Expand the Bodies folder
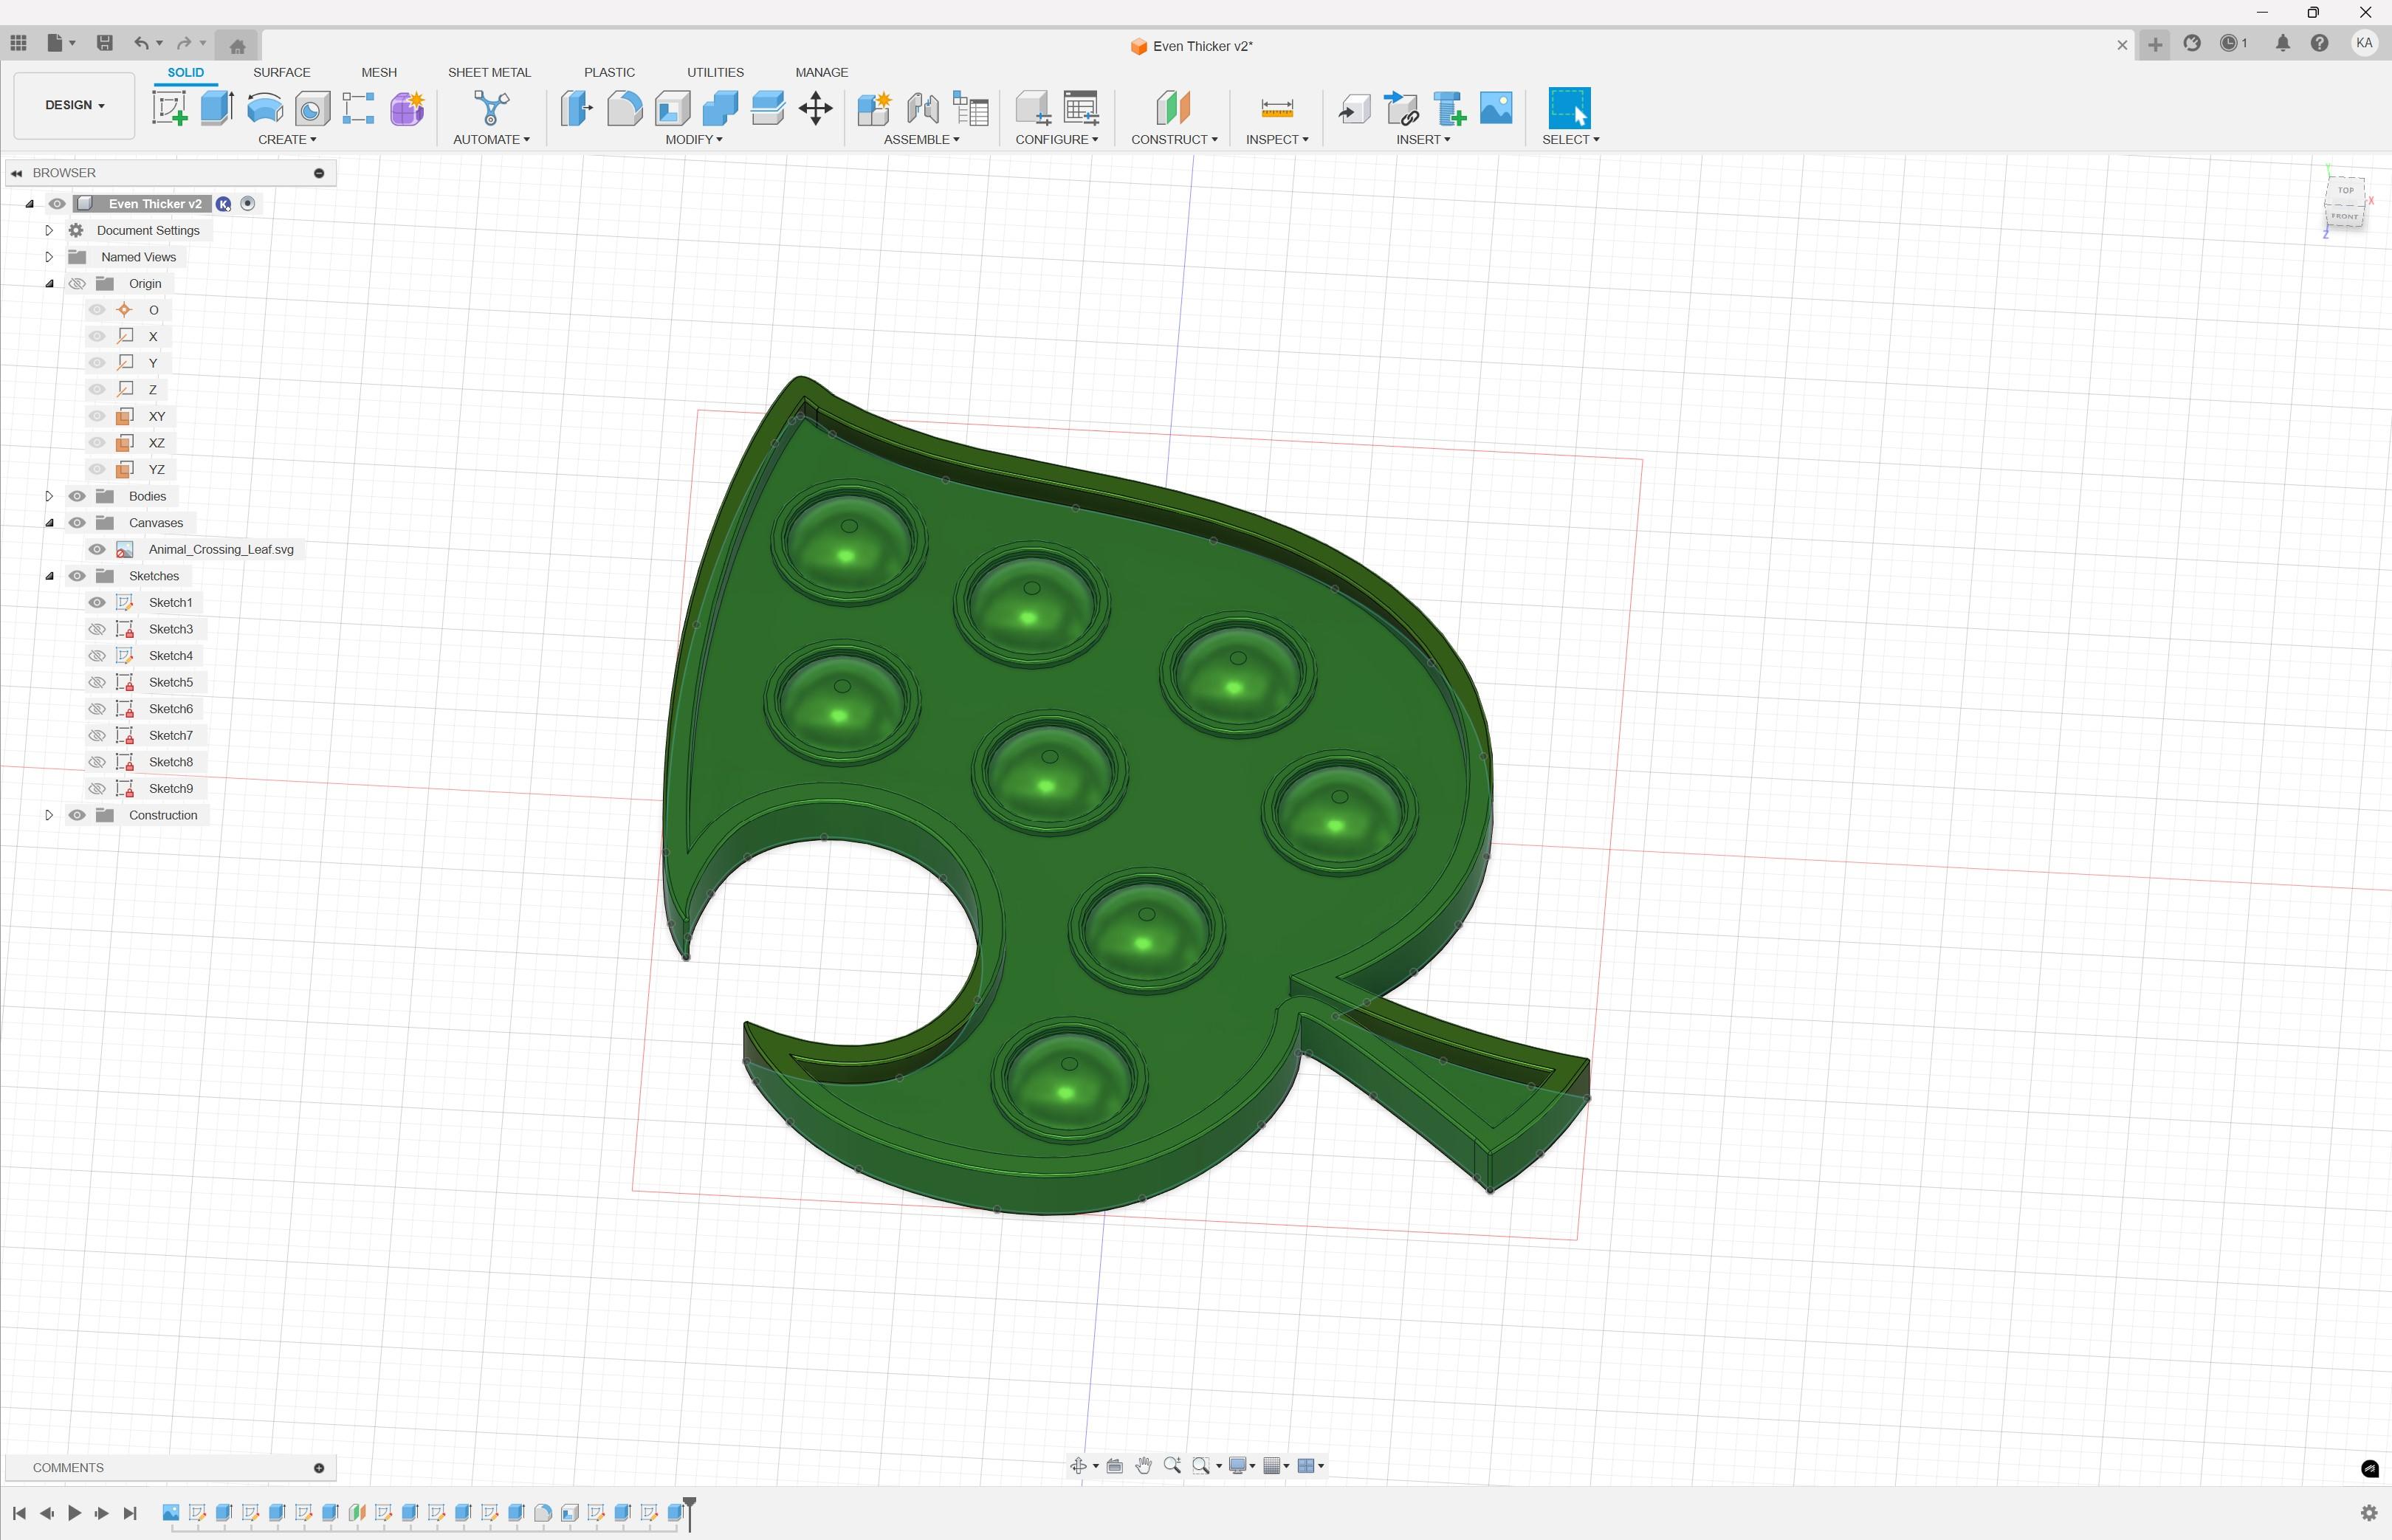This screenshot has height=1540, width=2392. coord(49,496)
